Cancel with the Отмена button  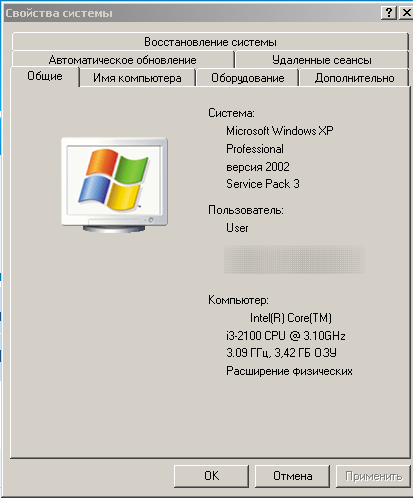click(x=293, y=476)
